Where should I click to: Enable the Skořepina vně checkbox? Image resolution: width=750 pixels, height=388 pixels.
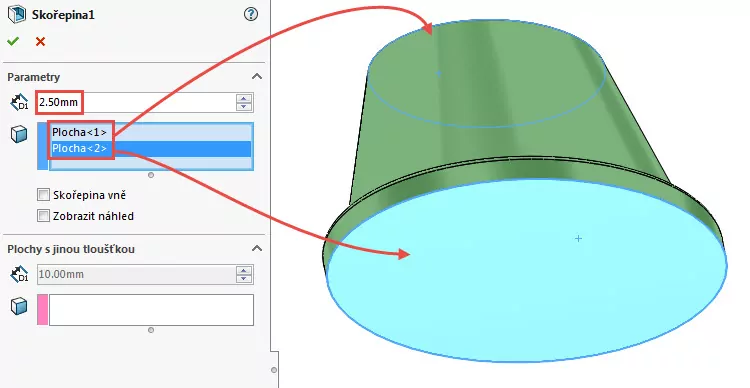click(x=44, y=195)
